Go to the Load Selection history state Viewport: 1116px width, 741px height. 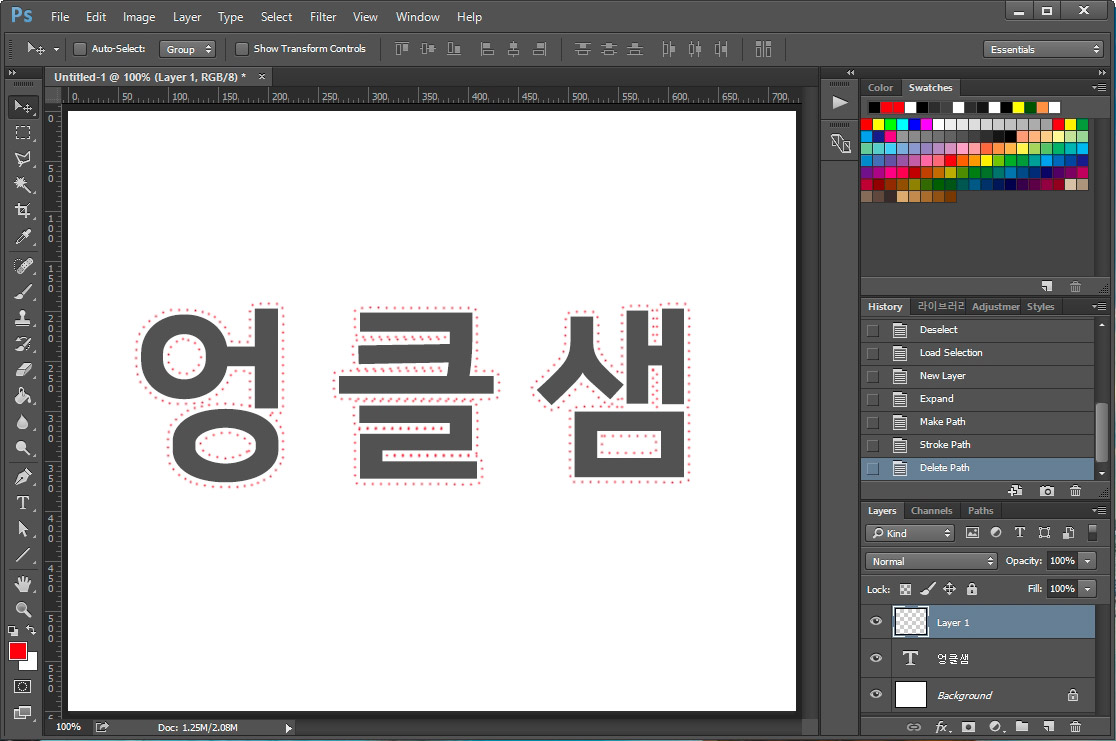point(977,353)
